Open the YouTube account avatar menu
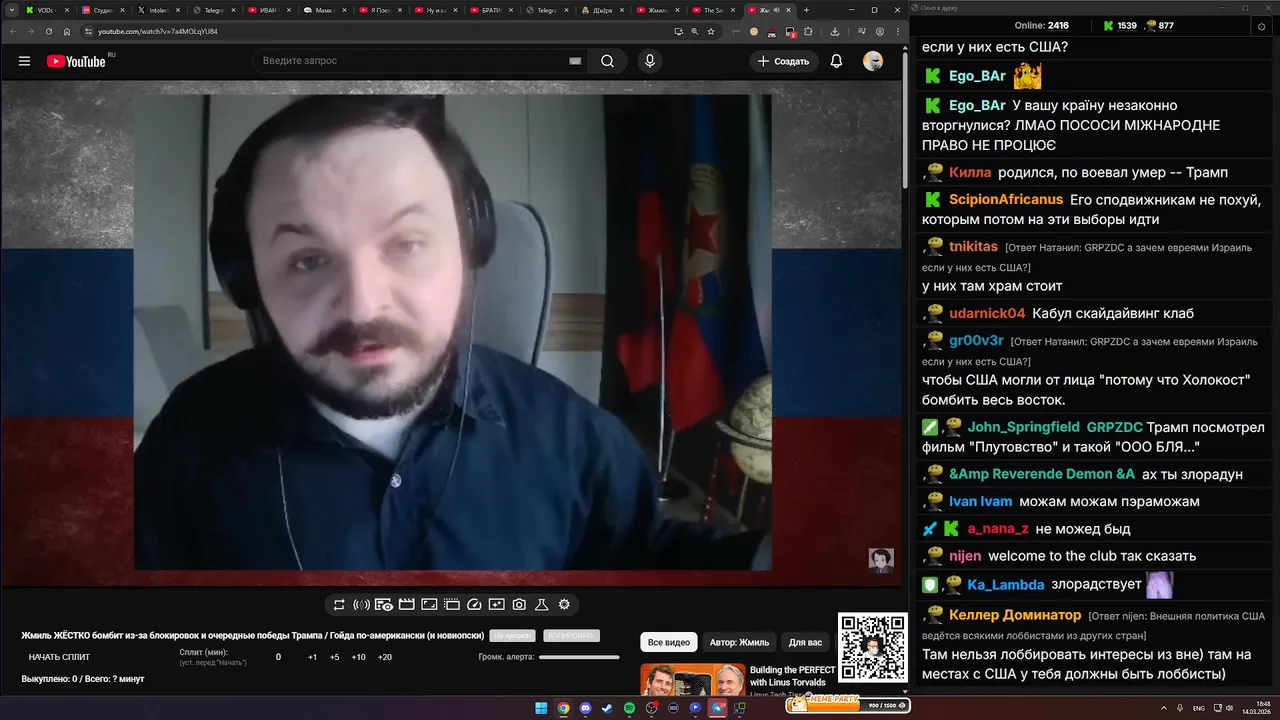Image resolution: width=1280 pixels, height=720 pixels. [873, 61]
